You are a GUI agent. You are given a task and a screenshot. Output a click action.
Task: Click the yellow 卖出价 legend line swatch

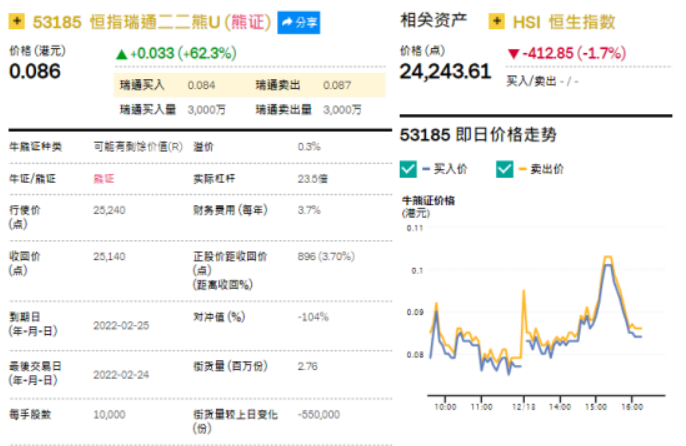point(522,169)
